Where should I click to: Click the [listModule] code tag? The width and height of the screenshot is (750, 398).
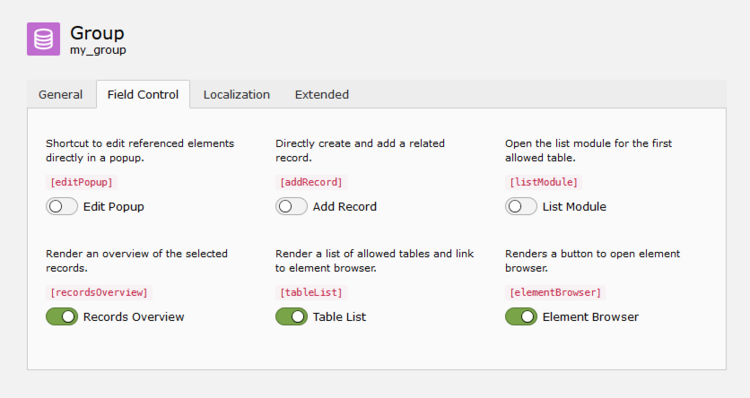[x=544, y=182]
